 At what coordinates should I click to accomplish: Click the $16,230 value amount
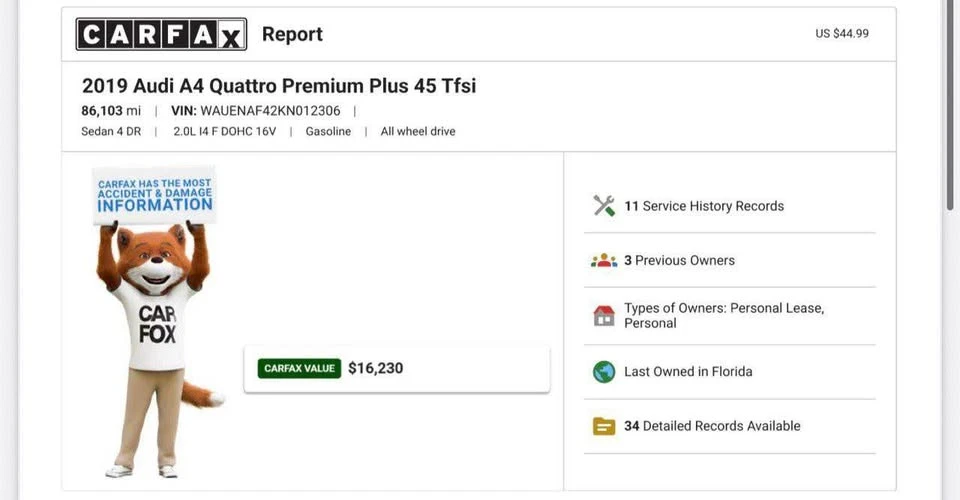point(375,368)
